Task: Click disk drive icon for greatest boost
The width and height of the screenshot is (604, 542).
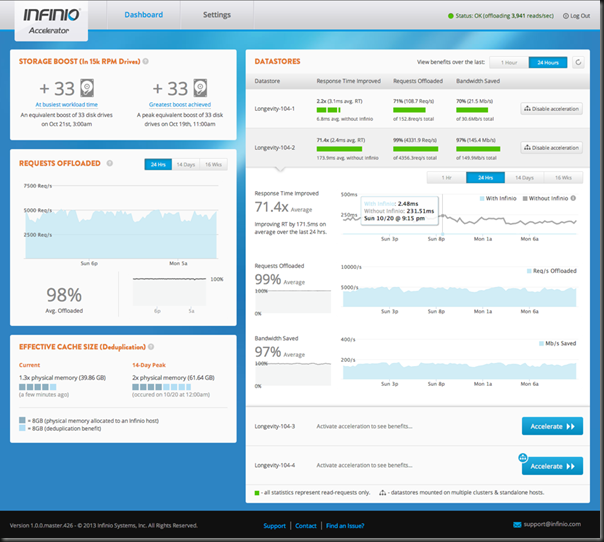Action: (200, 88)
